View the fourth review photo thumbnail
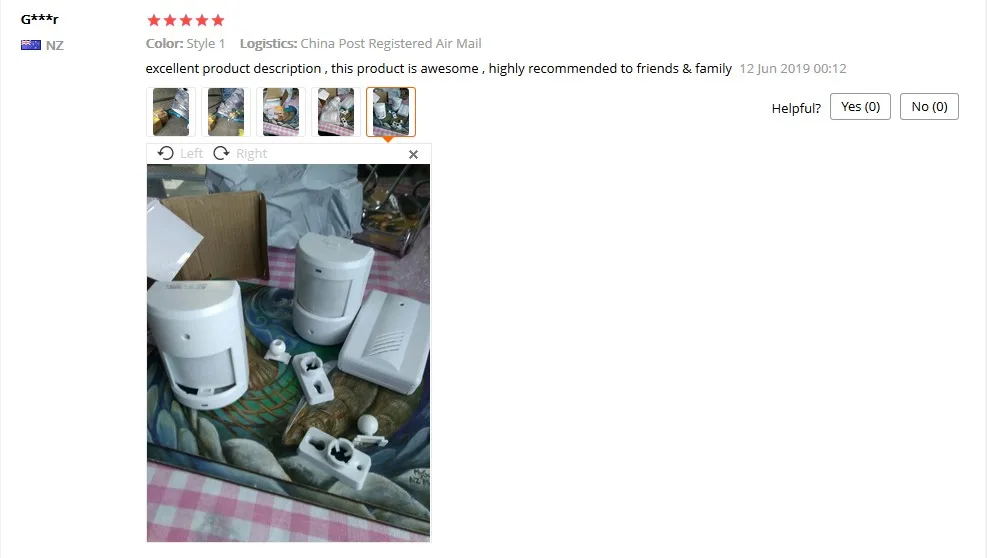Image resolution: width=987 pixels, height=558 pixels. point(336,112)
